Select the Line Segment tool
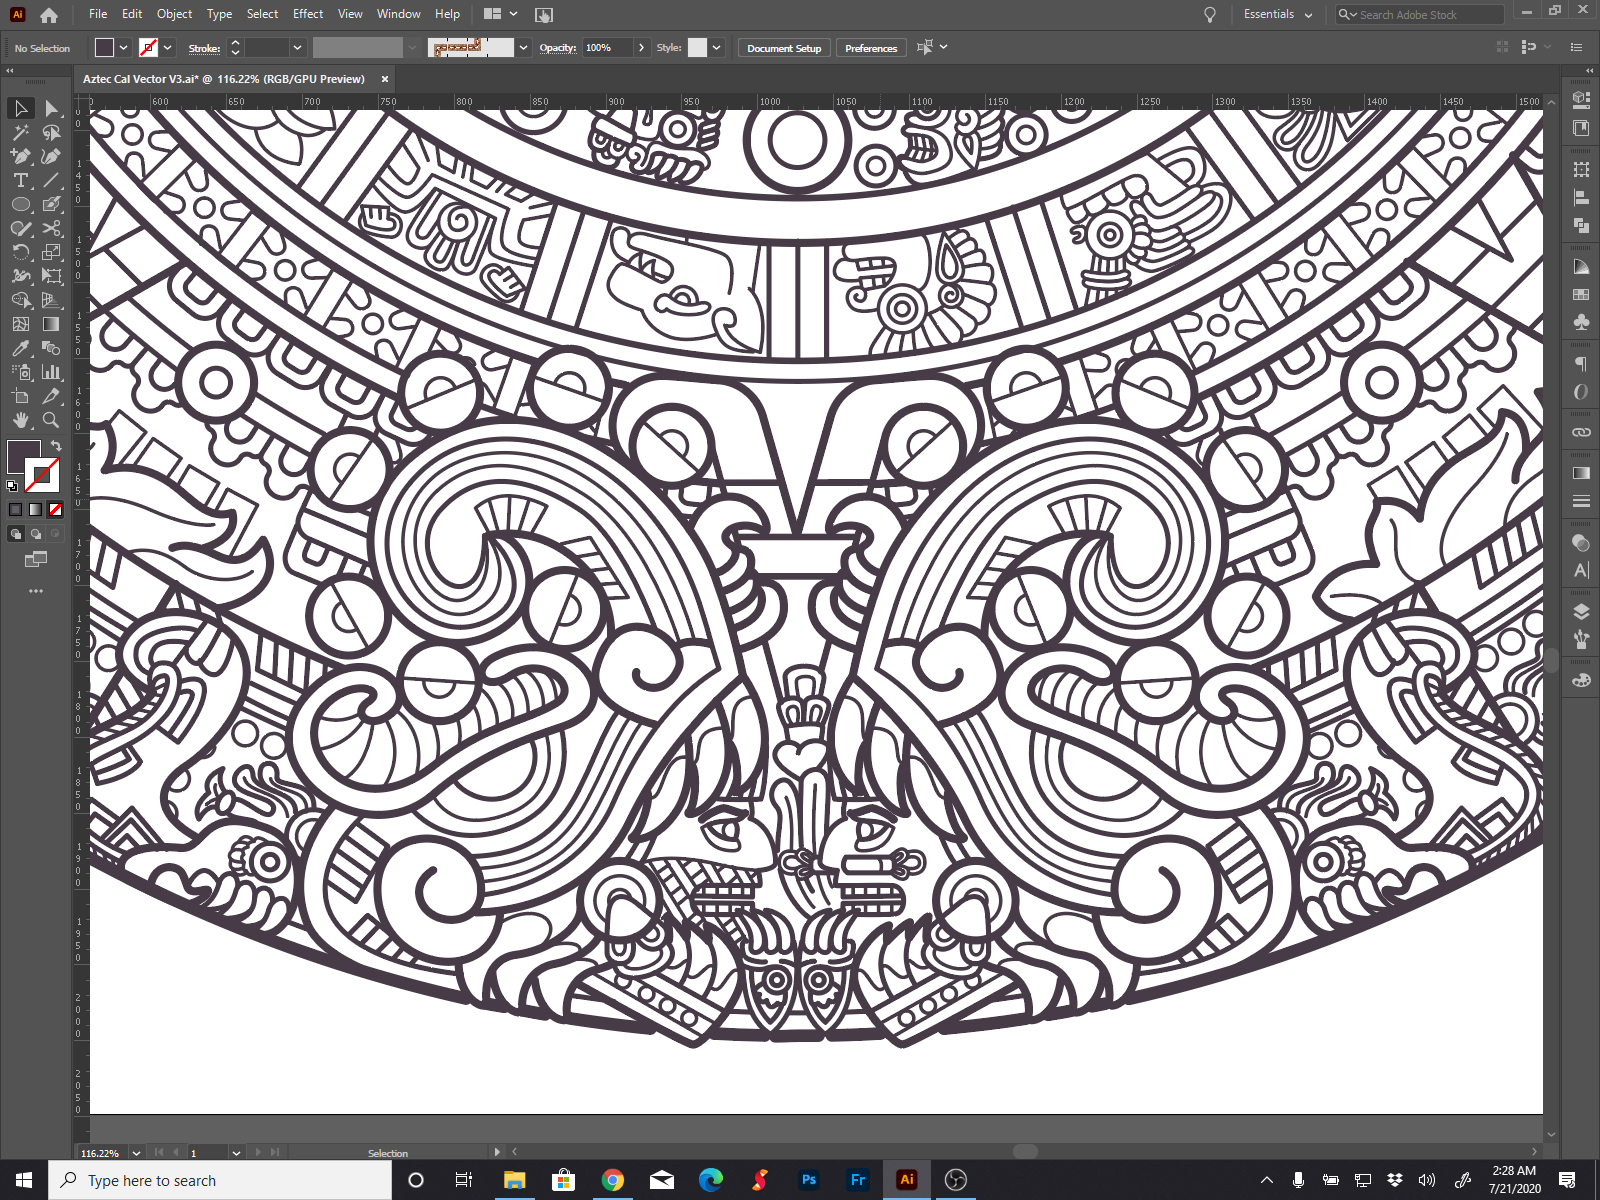 pyautogui.click(x=51, y=180)
